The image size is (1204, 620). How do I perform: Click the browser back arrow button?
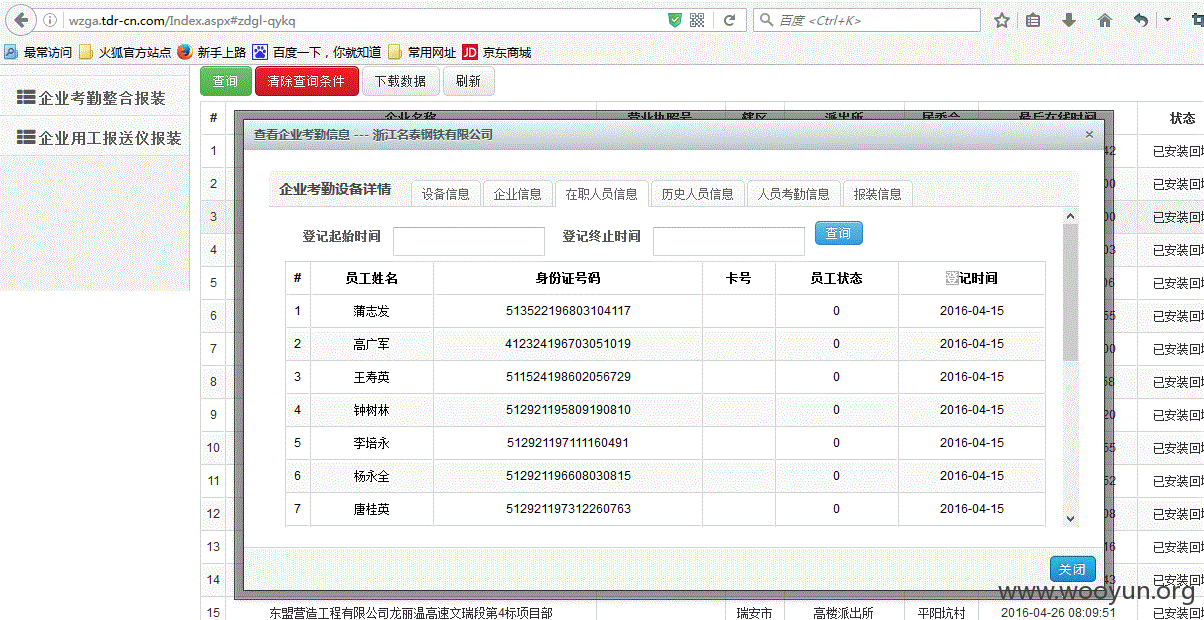pyautogui.click(x=21, y=20)
